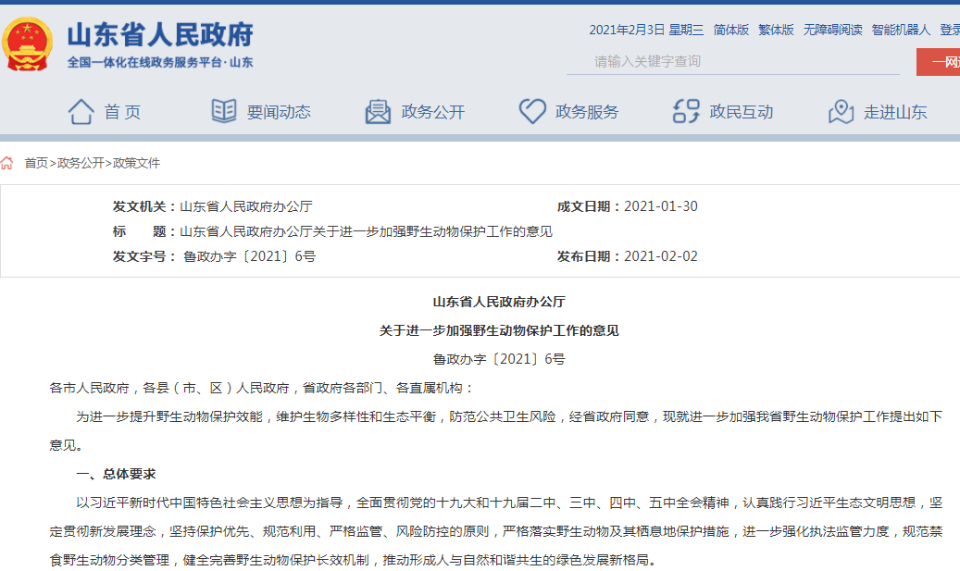Go to 政务服务 navigation item
This screenshot has width=960, height=571.
pyautogui.click(x=587, y=112)
